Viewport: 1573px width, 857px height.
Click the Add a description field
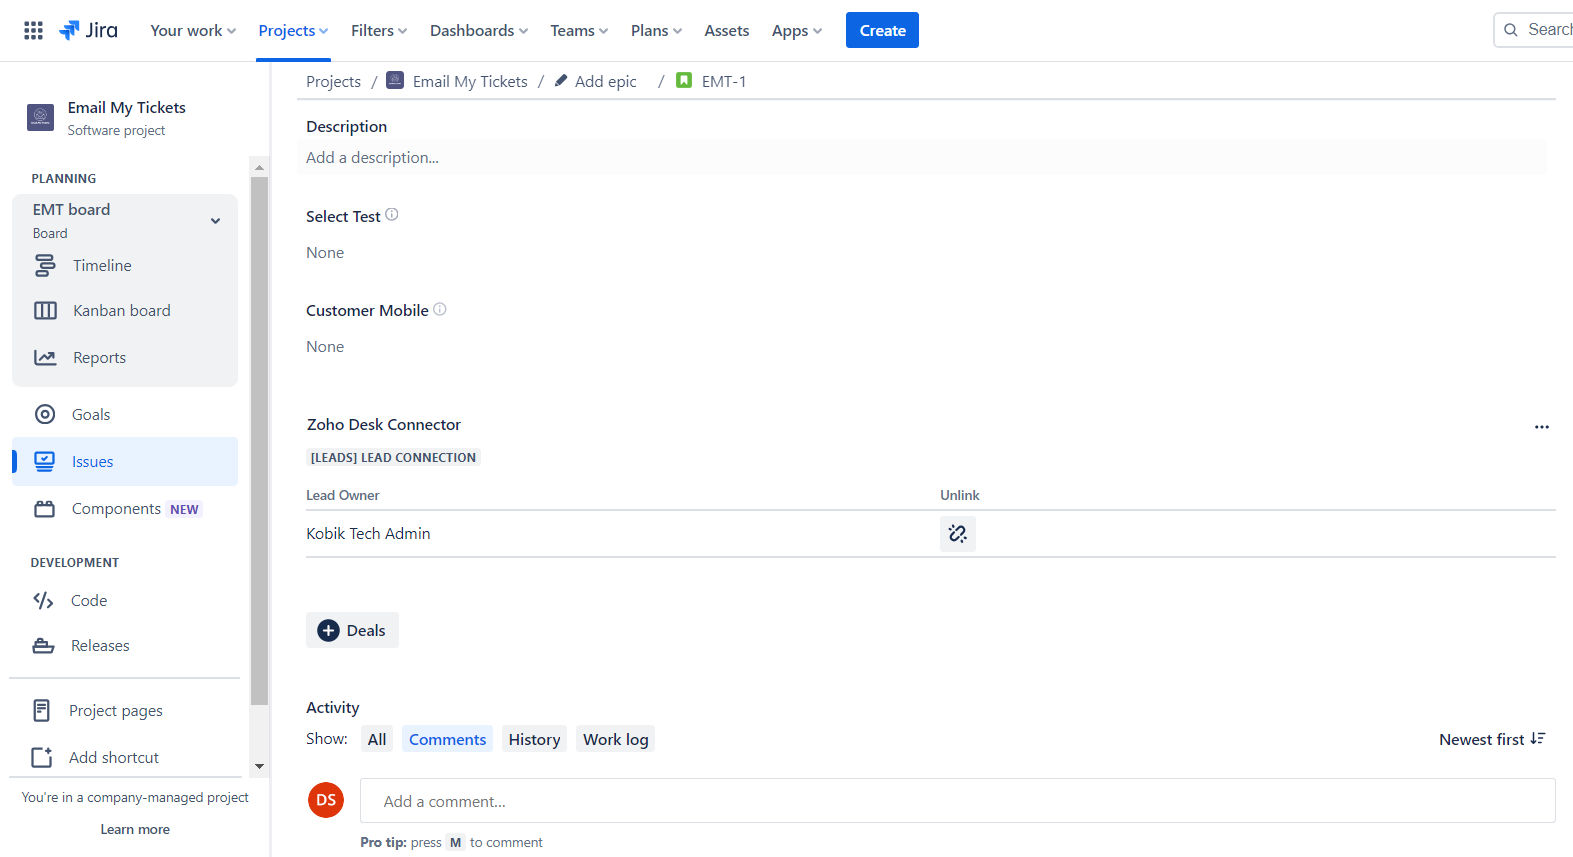point(922,157)
